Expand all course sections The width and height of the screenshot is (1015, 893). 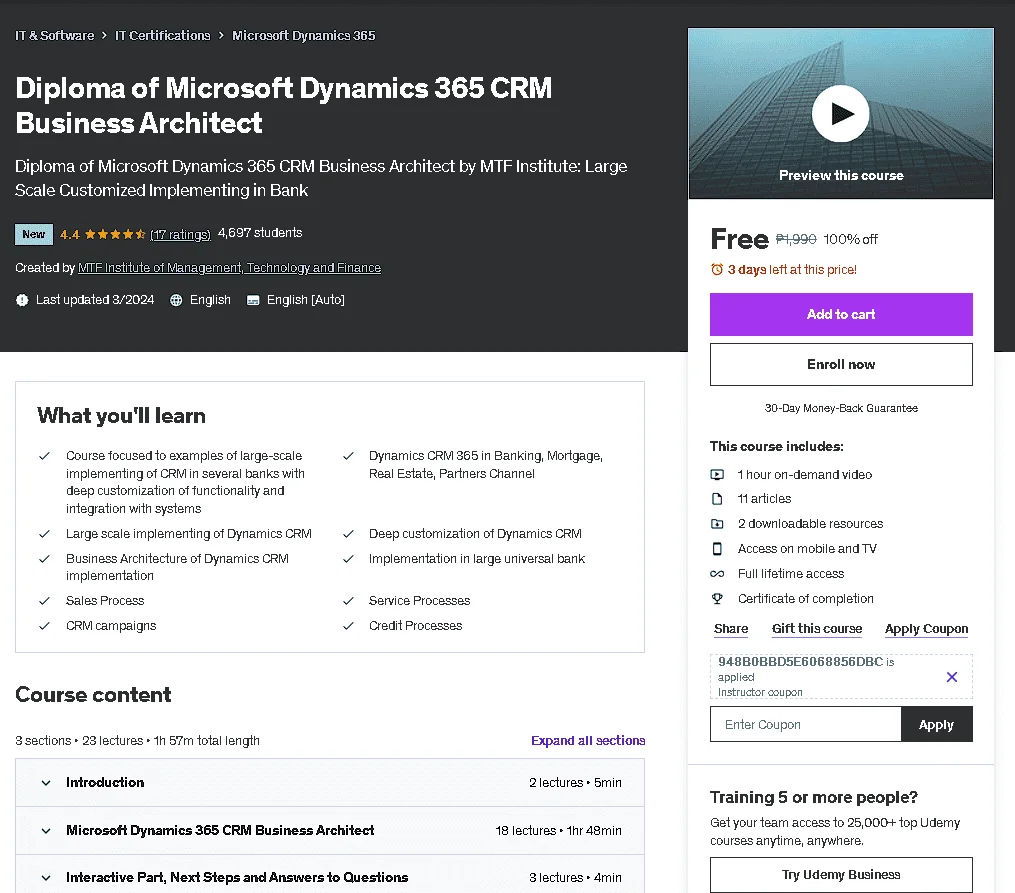pos(588,740)
